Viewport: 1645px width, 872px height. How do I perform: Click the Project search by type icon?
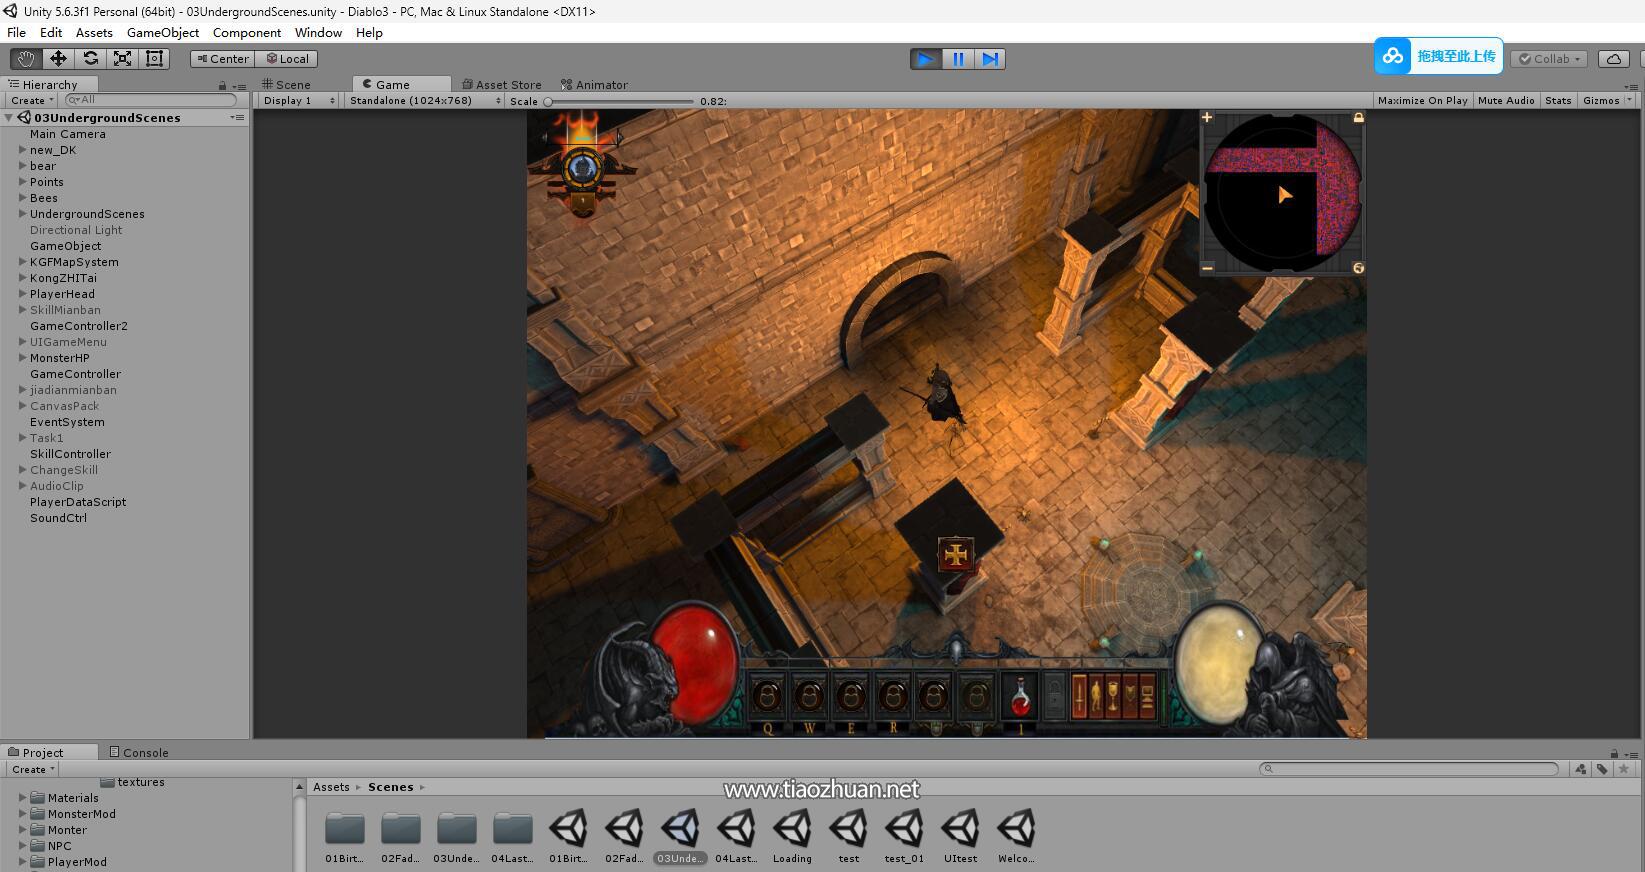point(1581,769)
